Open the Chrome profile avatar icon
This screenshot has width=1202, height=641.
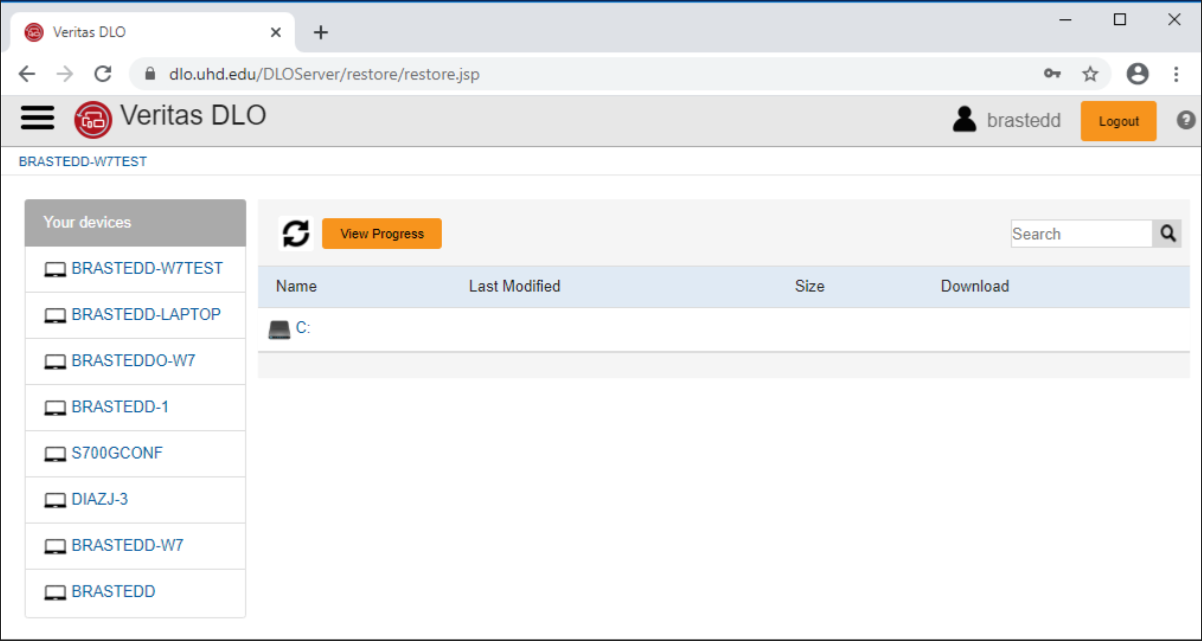pyautogui.click(x=1137, y=74)
